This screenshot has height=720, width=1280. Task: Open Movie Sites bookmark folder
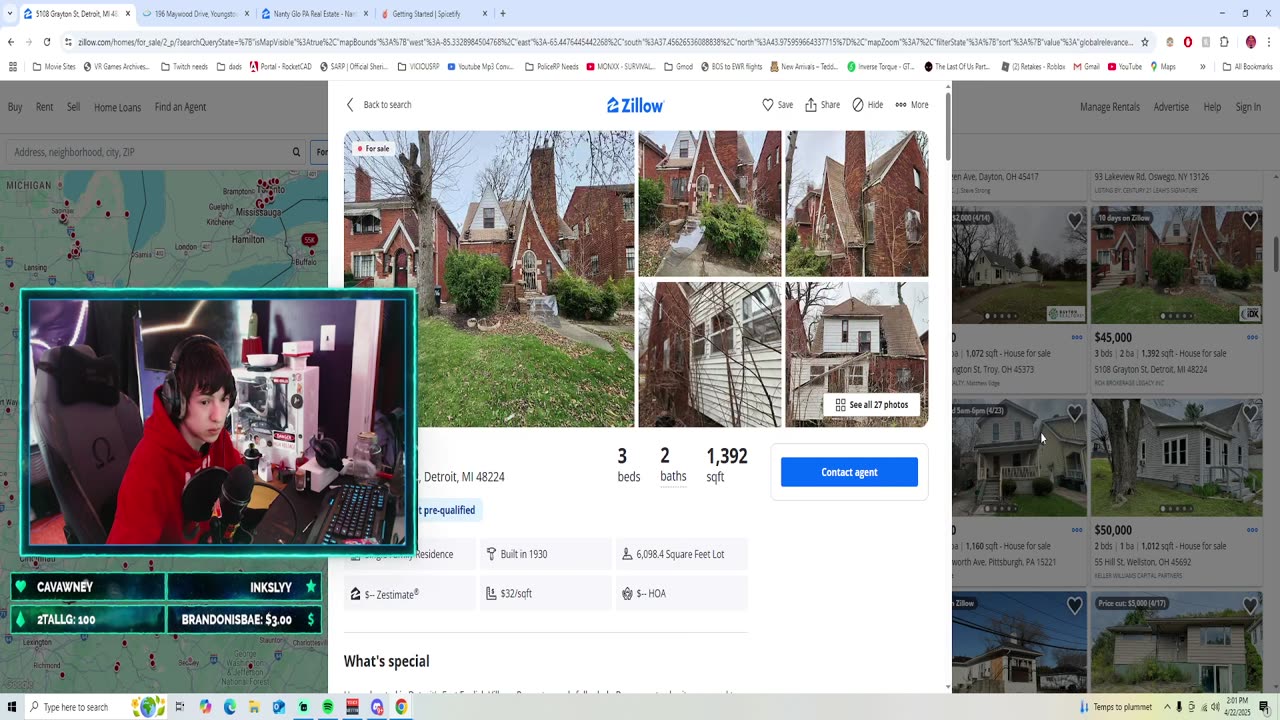point(54,67)
